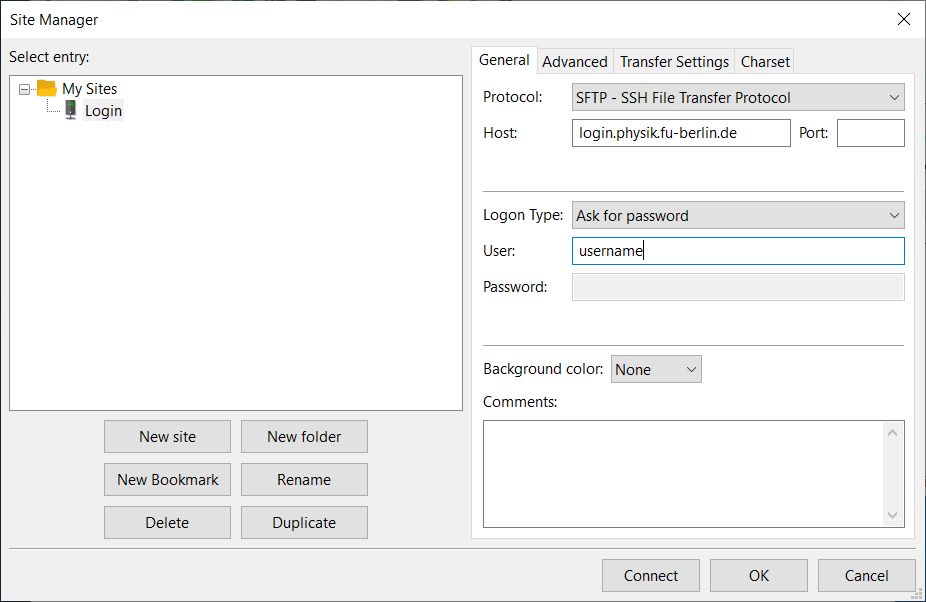Screen dimensions: 926x602
Task: Click into the Port field
Action: [870, 133]
